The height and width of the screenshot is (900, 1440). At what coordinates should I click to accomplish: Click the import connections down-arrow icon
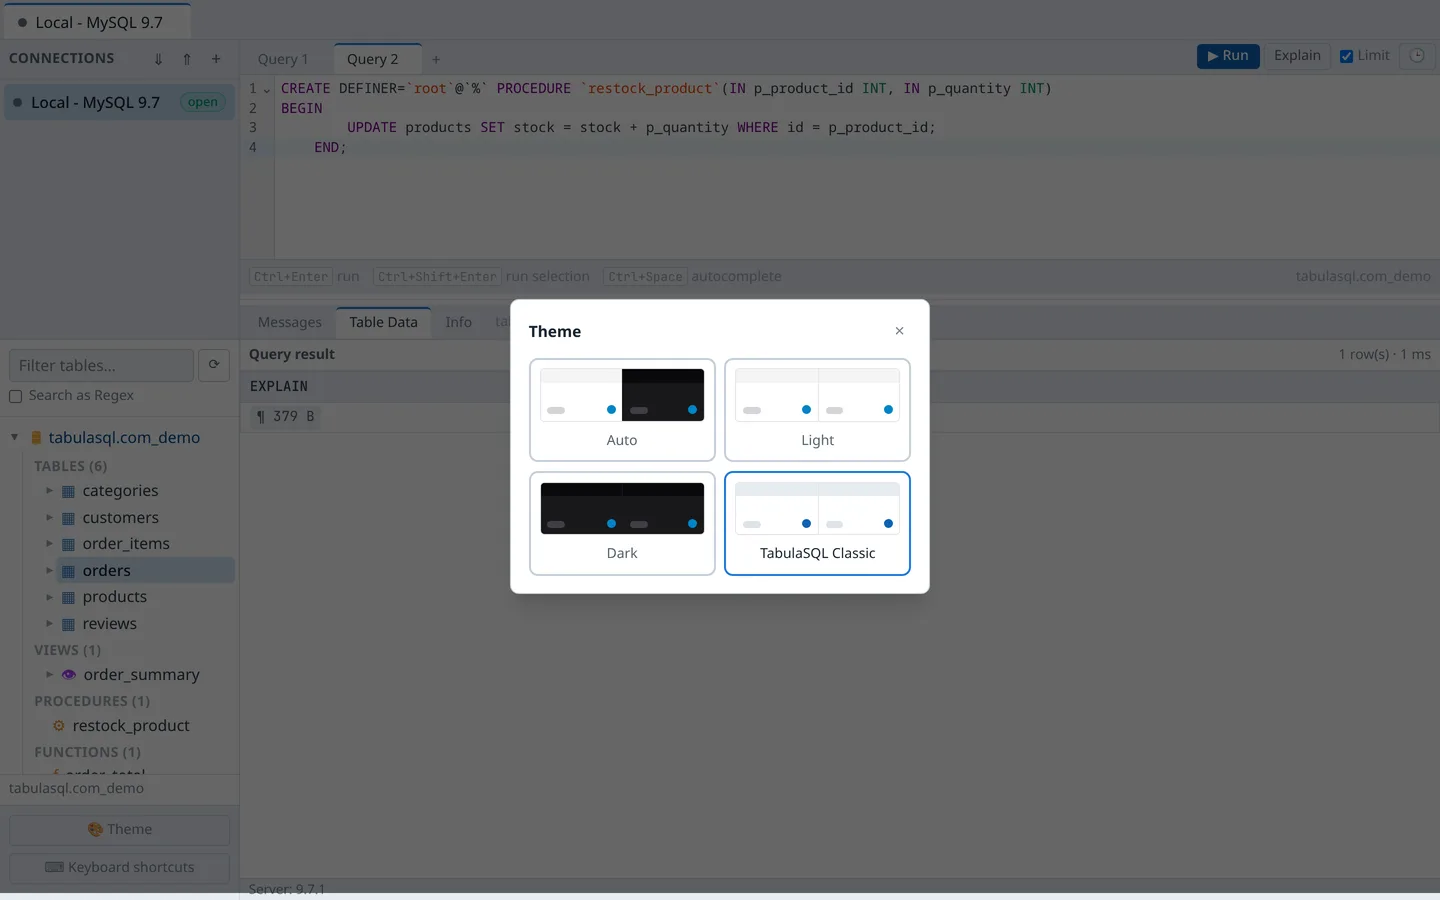coord(158,59)
